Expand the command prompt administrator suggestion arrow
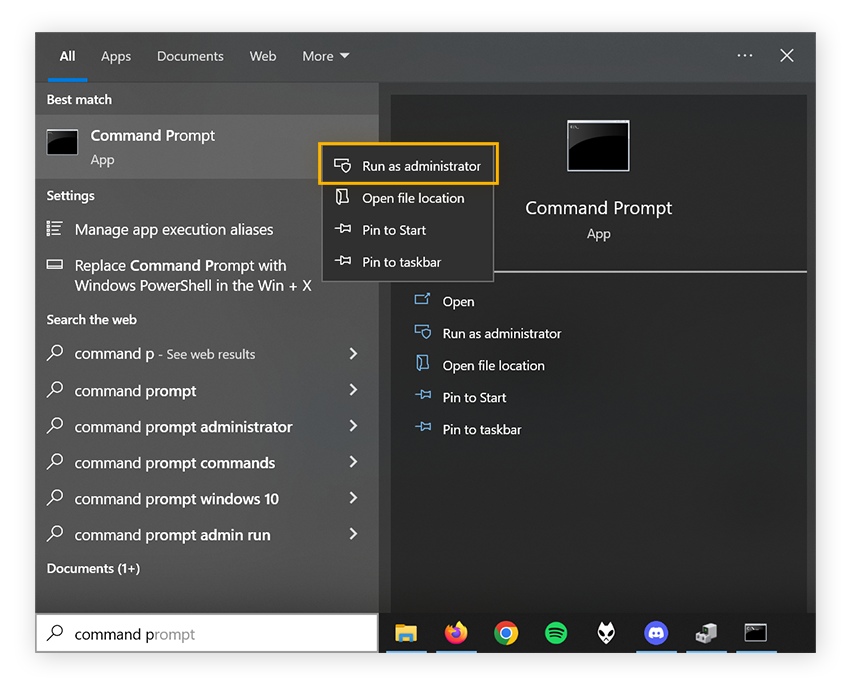The height and width of the screenshot is (685, 851). (x=352, y=426)
